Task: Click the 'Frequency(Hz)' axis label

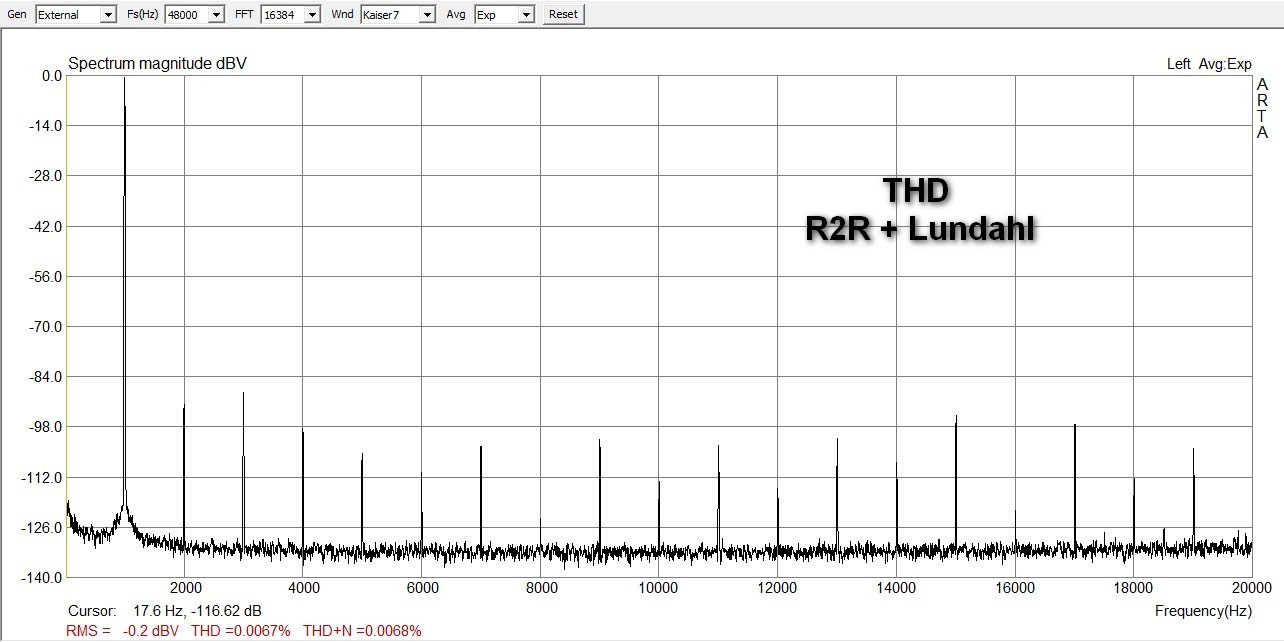Action: tap(1203, 610)
